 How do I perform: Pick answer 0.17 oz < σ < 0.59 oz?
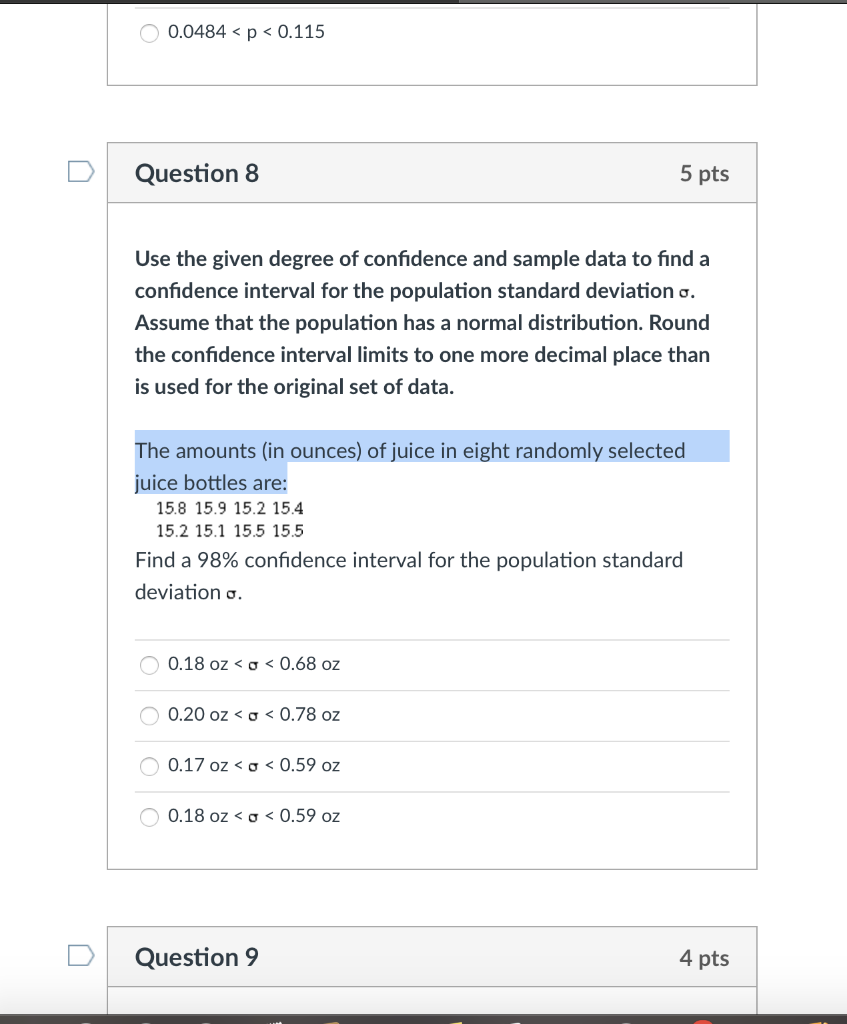click(150, 766)
